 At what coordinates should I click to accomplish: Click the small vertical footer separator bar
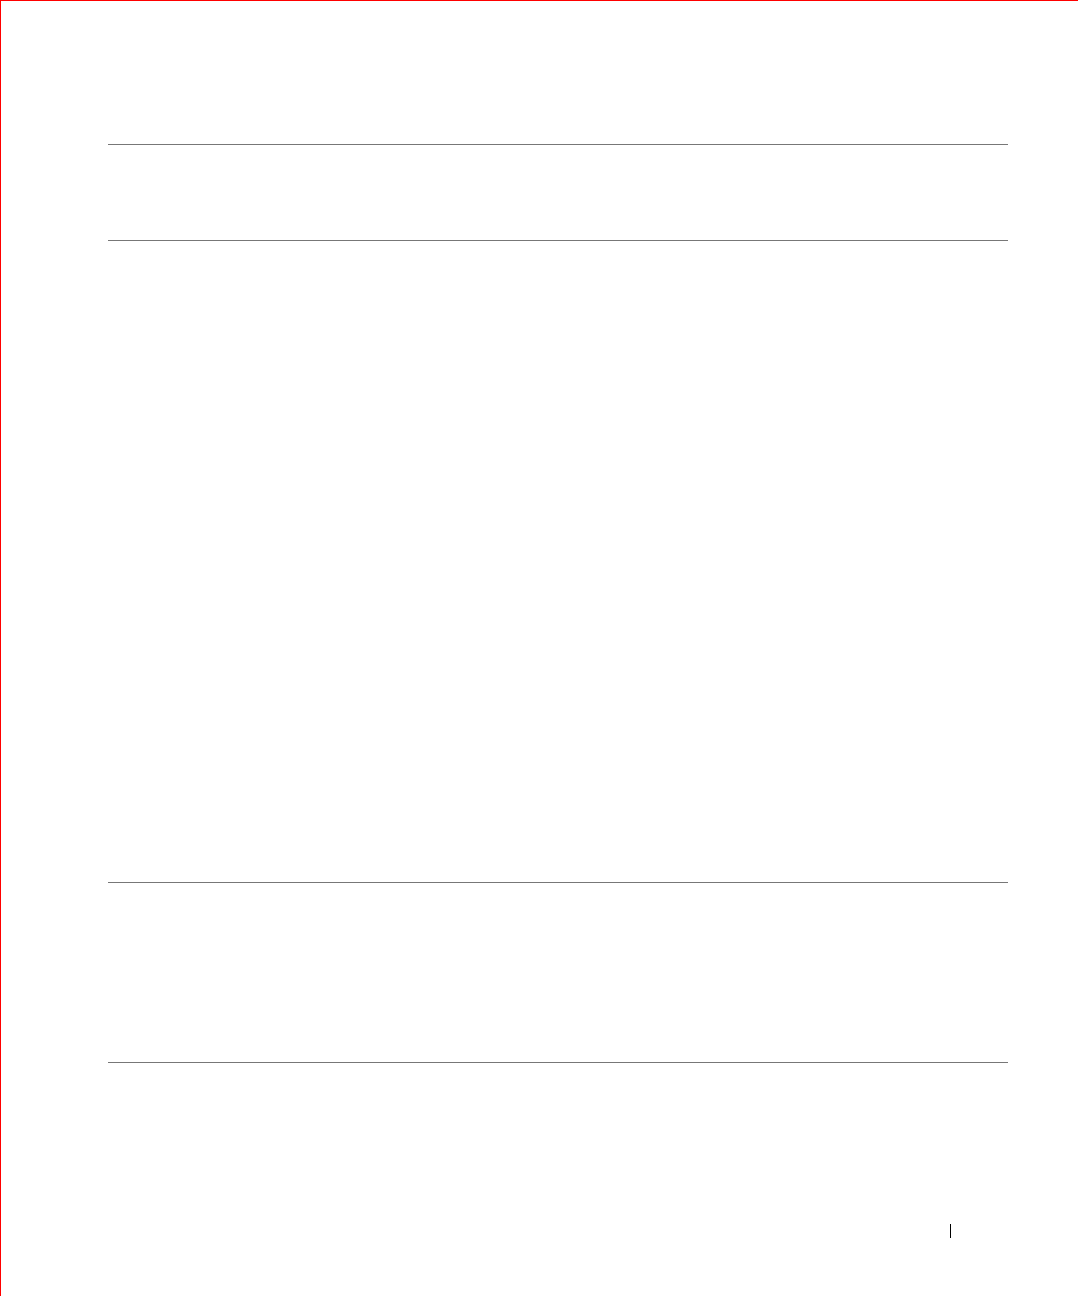click(950, 1233)
